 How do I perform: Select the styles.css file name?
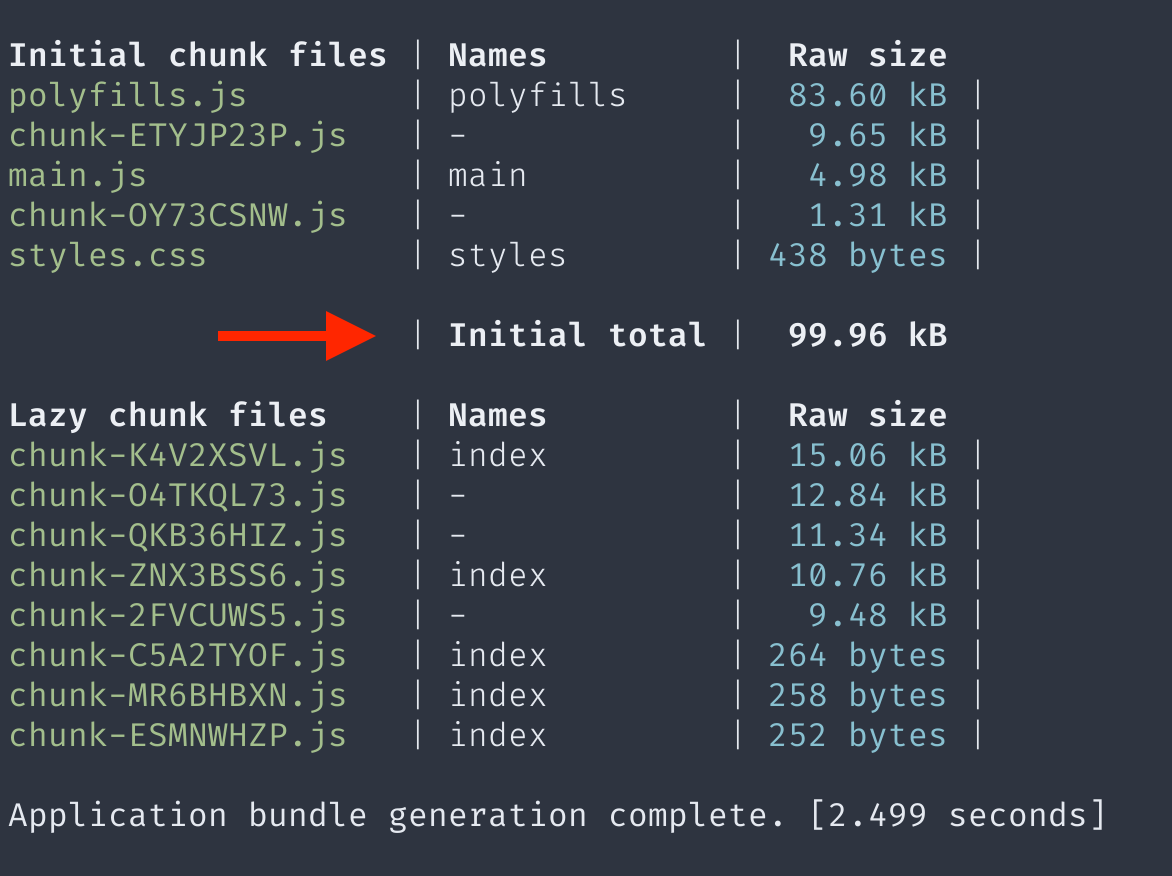tap(106, 255)
